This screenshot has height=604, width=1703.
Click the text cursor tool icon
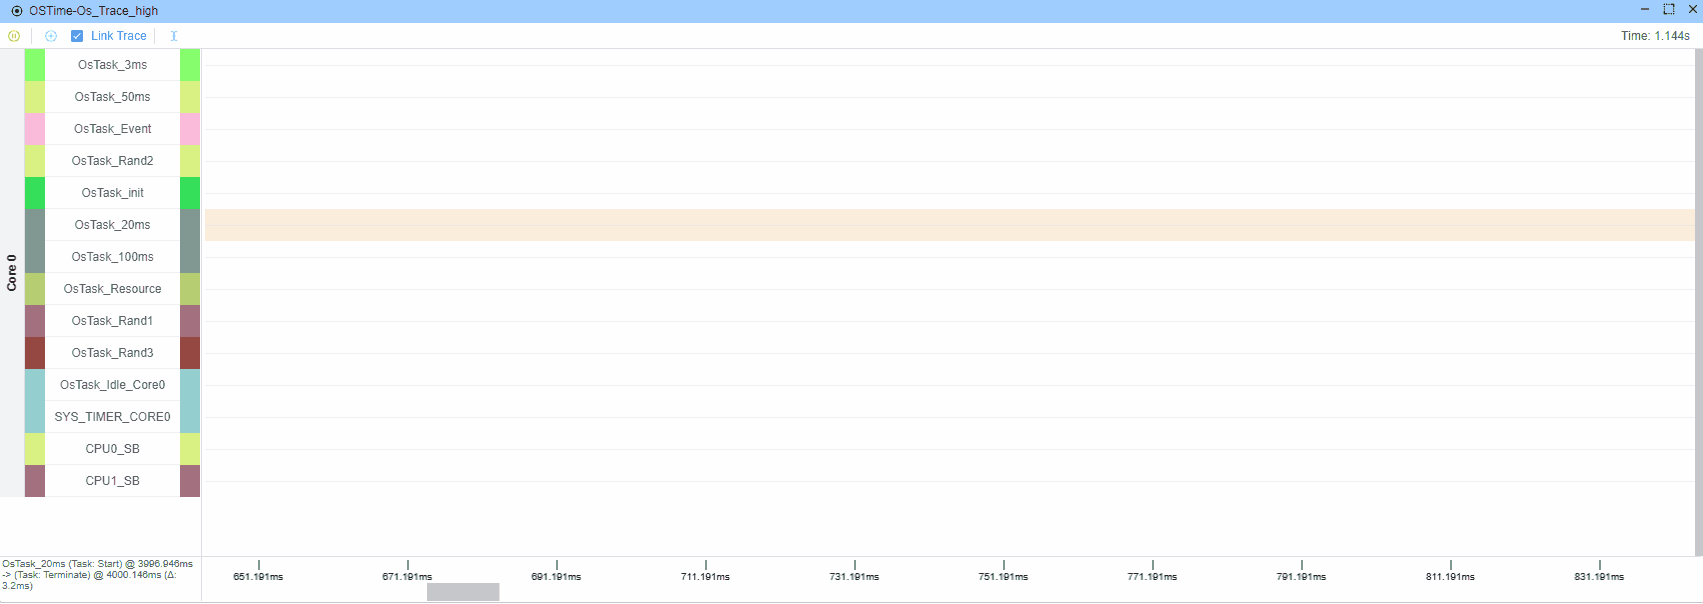[174, 36]
